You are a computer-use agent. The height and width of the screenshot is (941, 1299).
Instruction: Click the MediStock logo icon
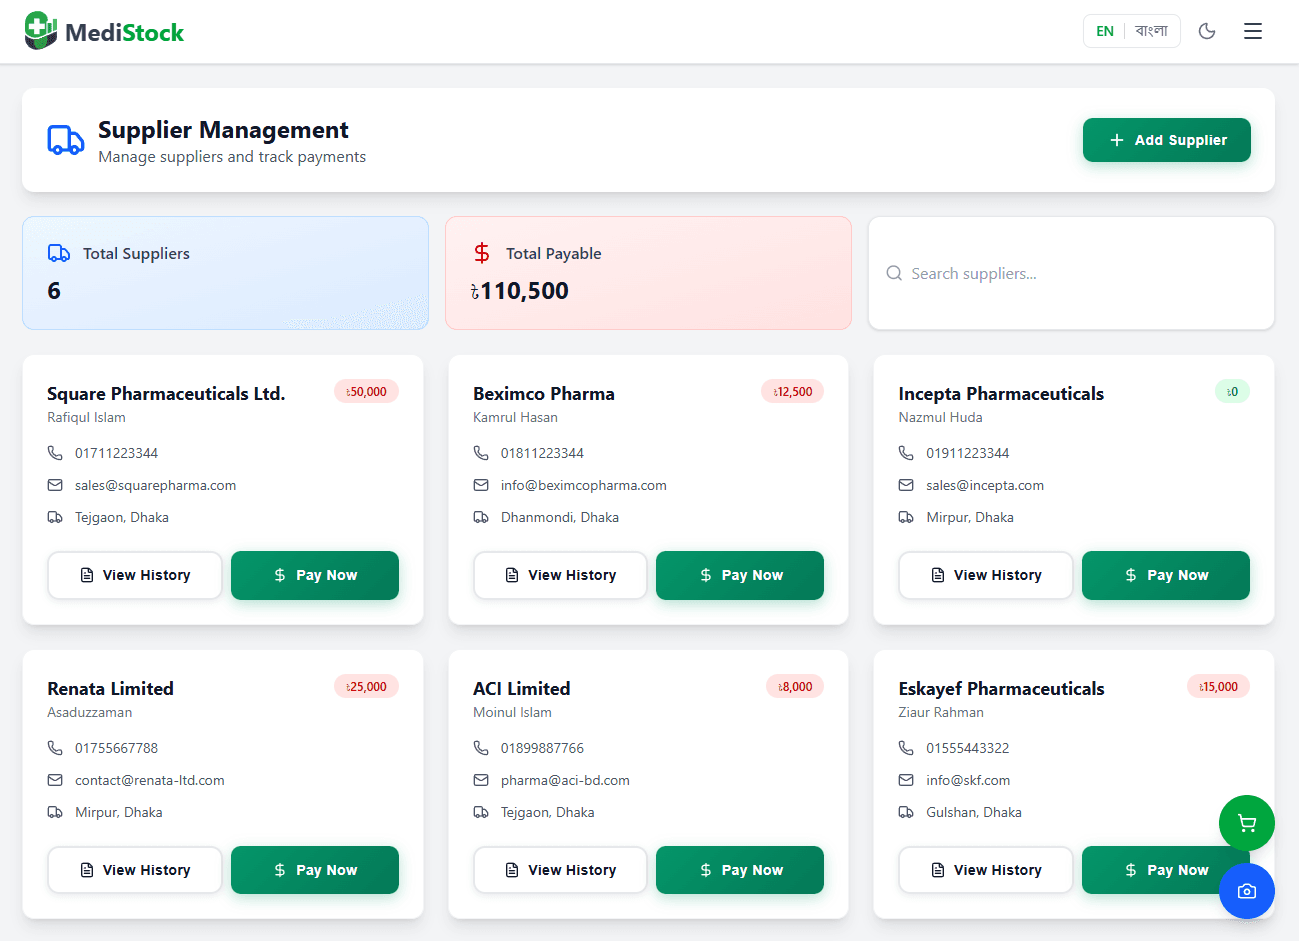41,31
